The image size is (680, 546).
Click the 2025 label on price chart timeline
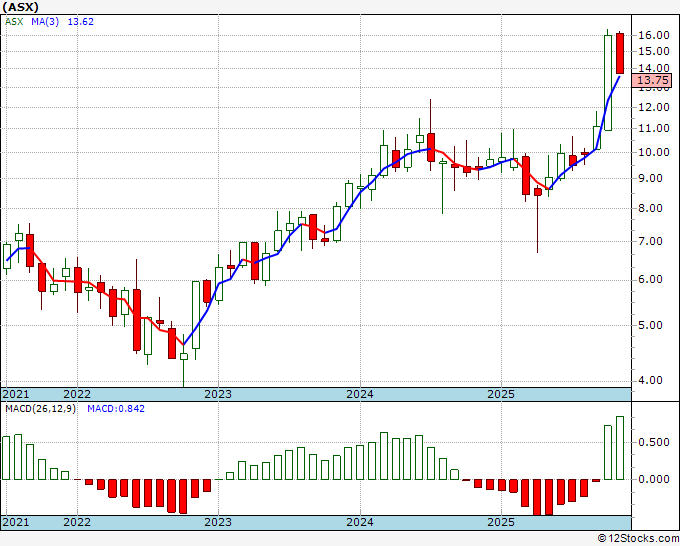(501, 394)
